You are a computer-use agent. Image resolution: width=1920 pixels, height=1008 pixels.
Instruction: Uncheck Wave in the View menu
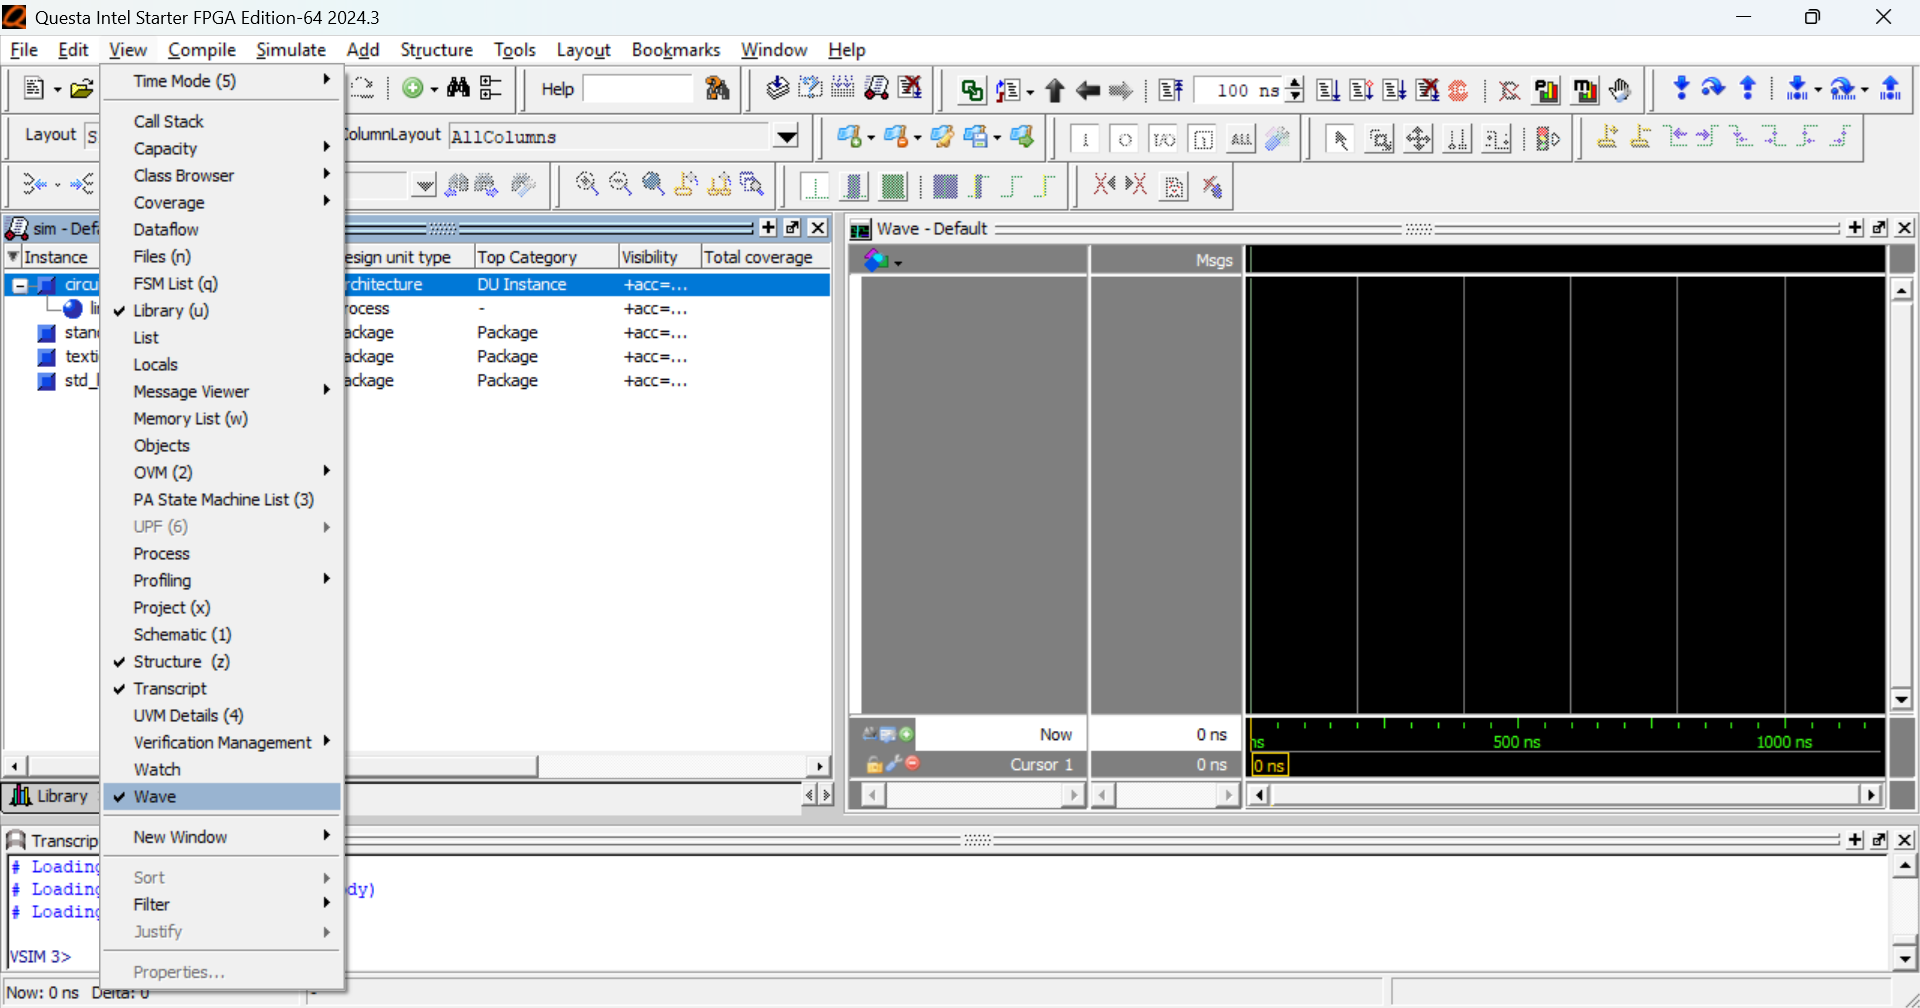(x=155, y=797)
